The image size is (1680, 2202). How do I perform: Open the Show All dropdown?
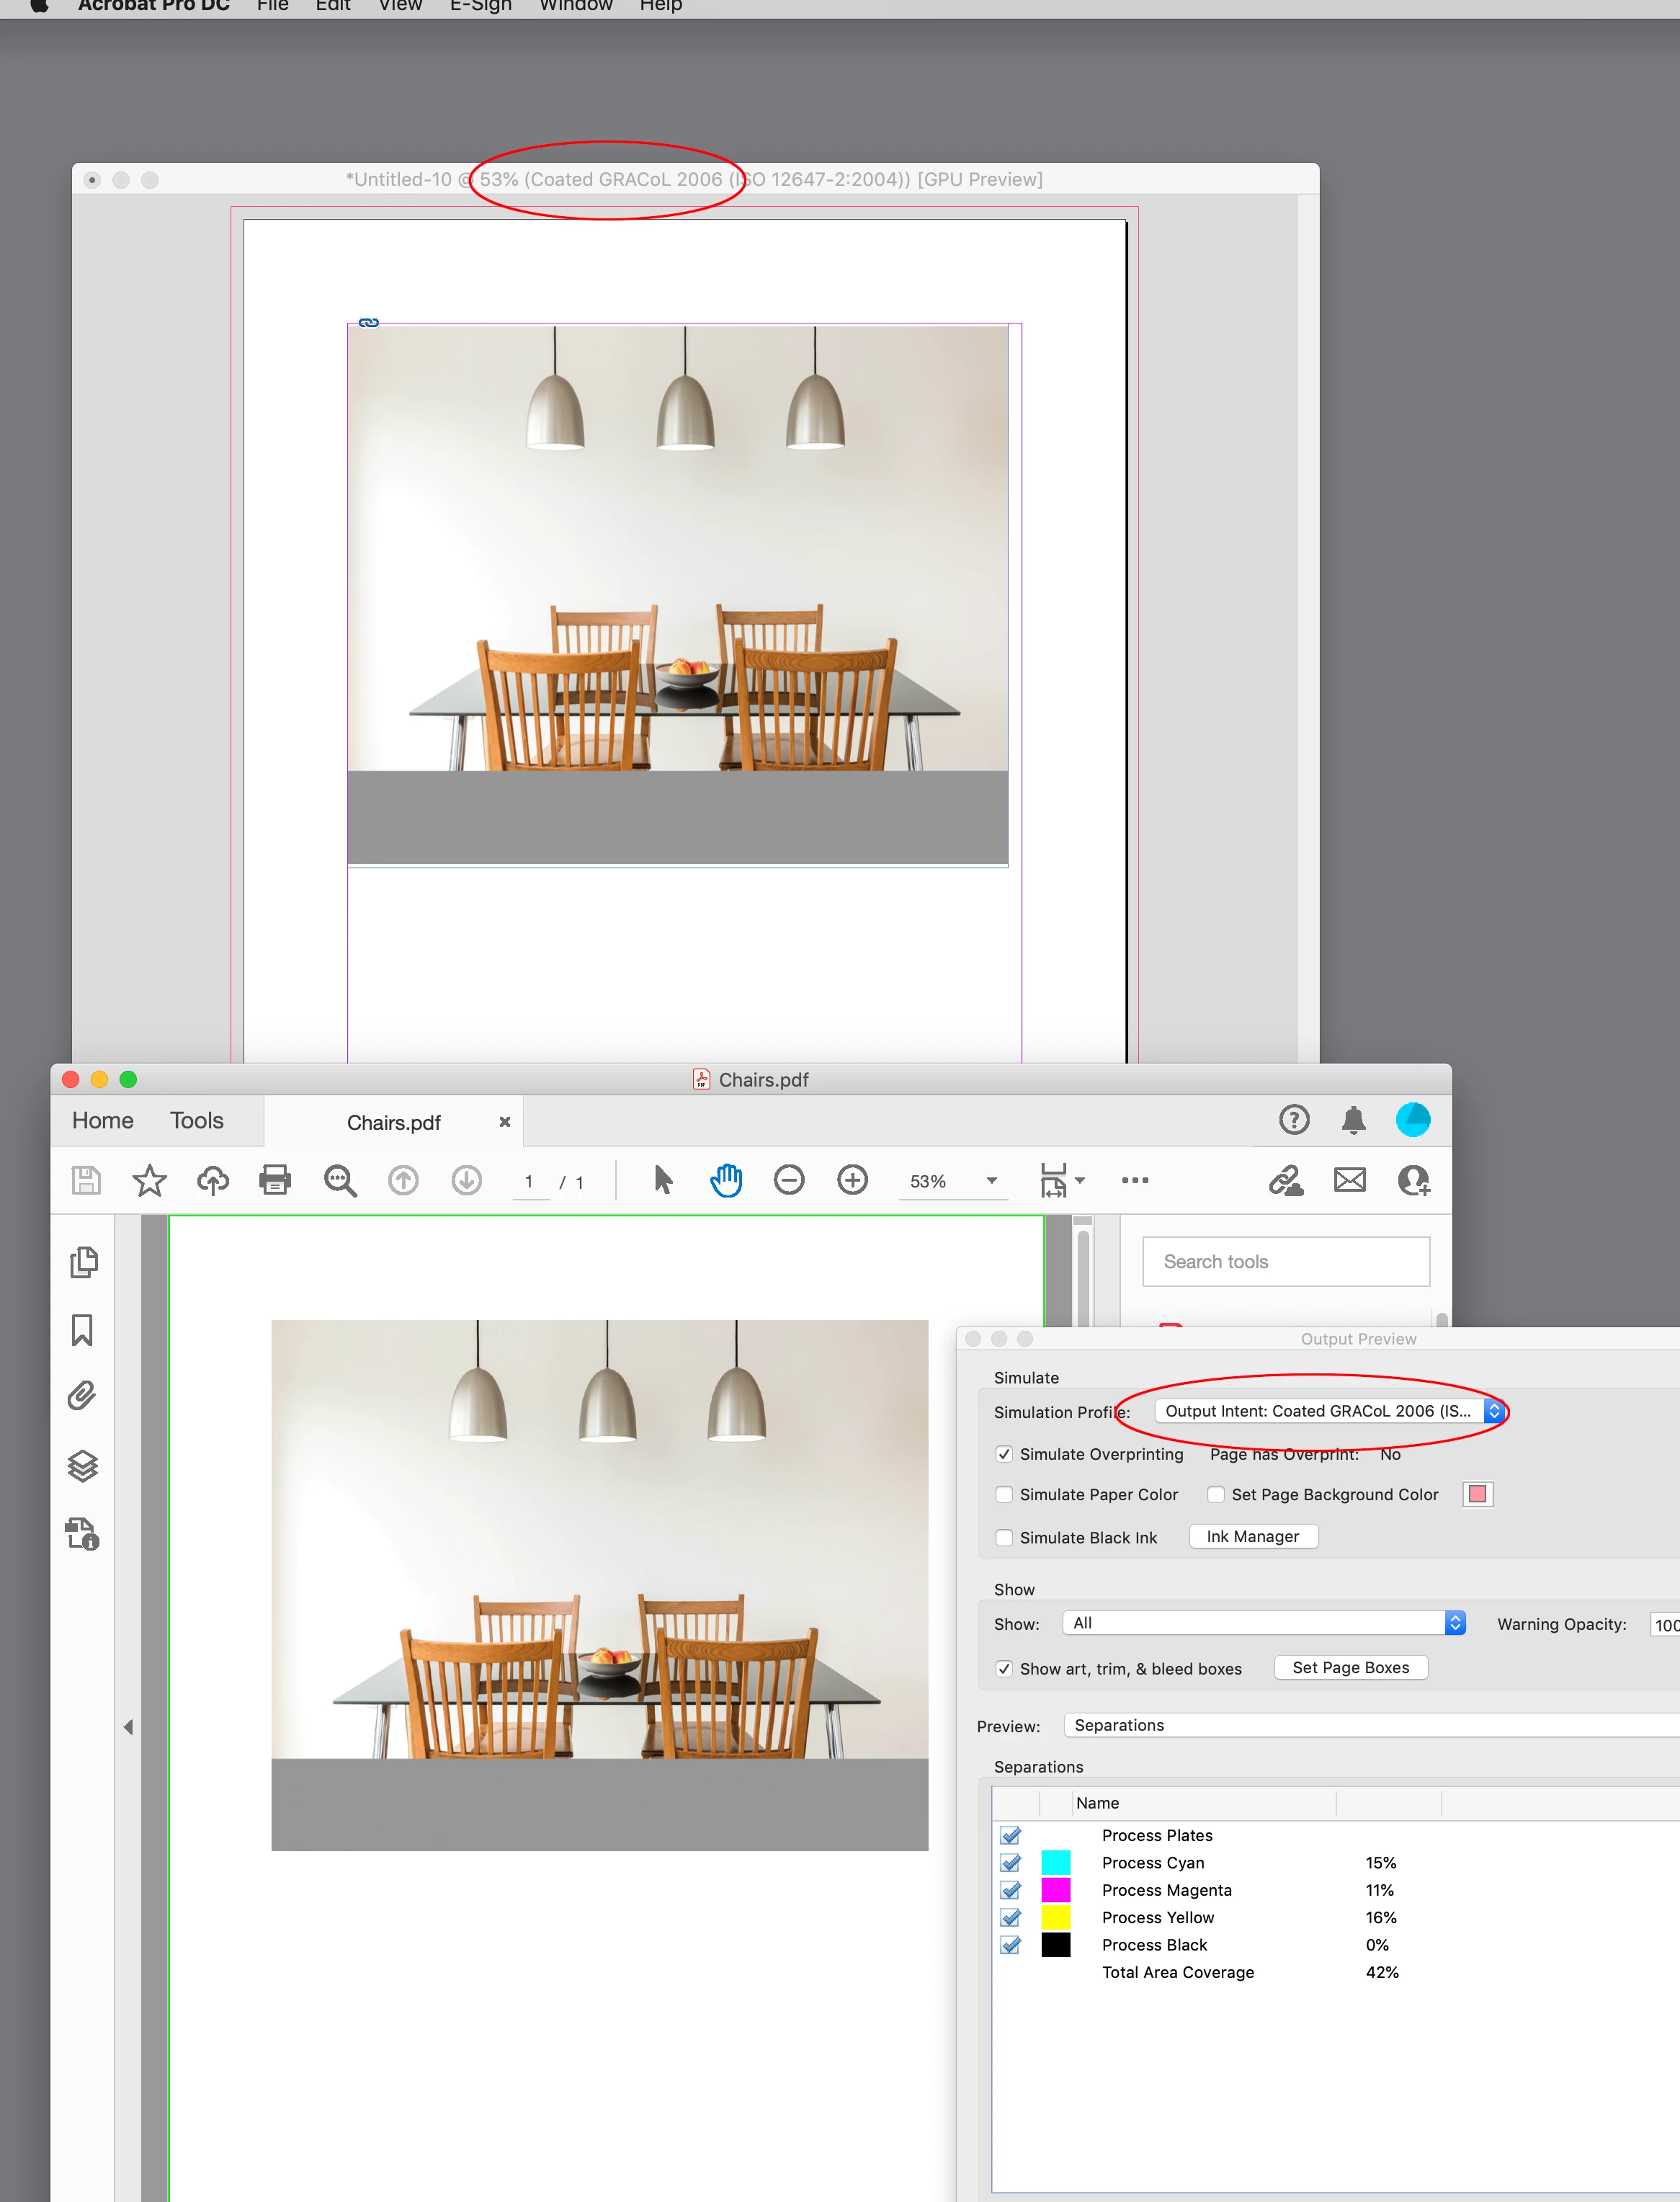(1263, 1623)
